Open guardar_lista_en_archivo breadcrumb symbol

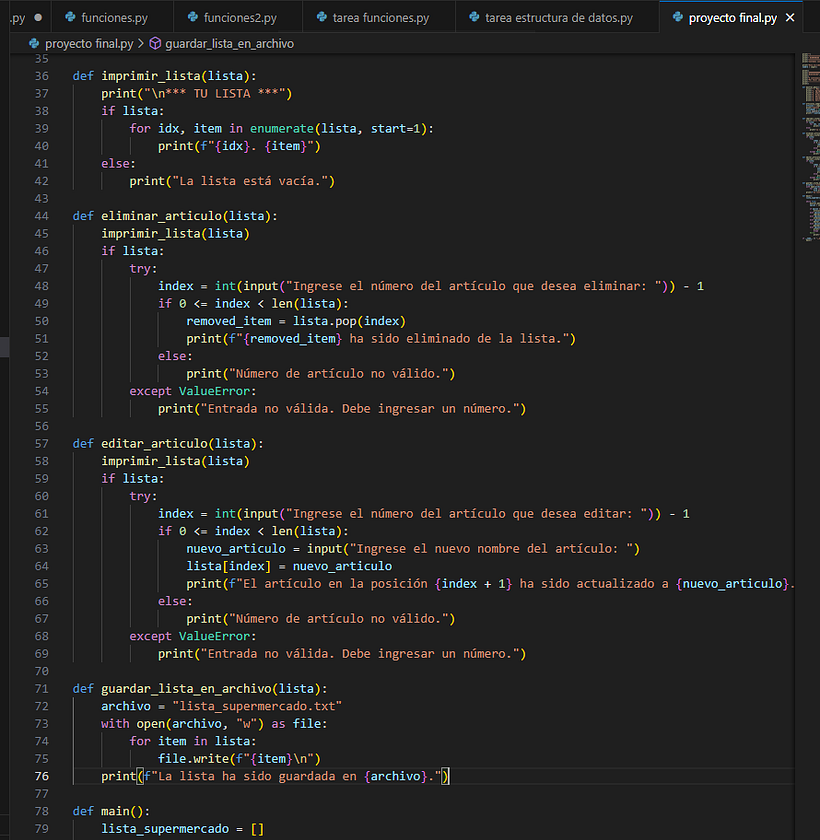tap(229, 43)
